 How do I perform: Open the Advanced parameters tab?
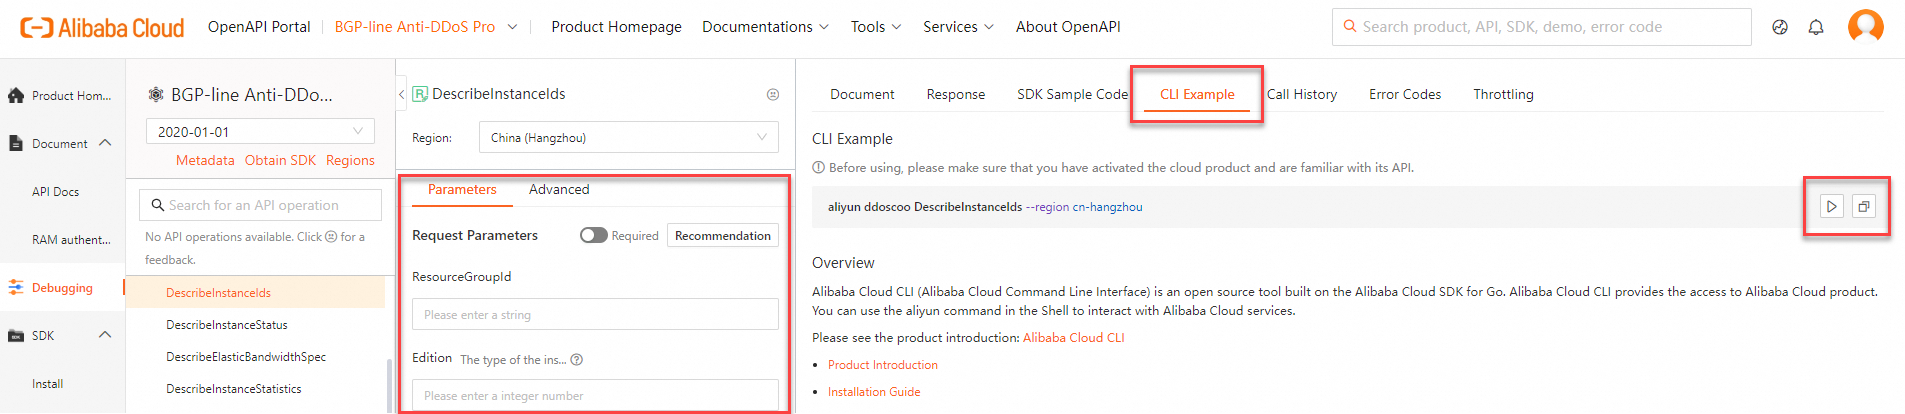pyautogui.click(x=559, y=189)
